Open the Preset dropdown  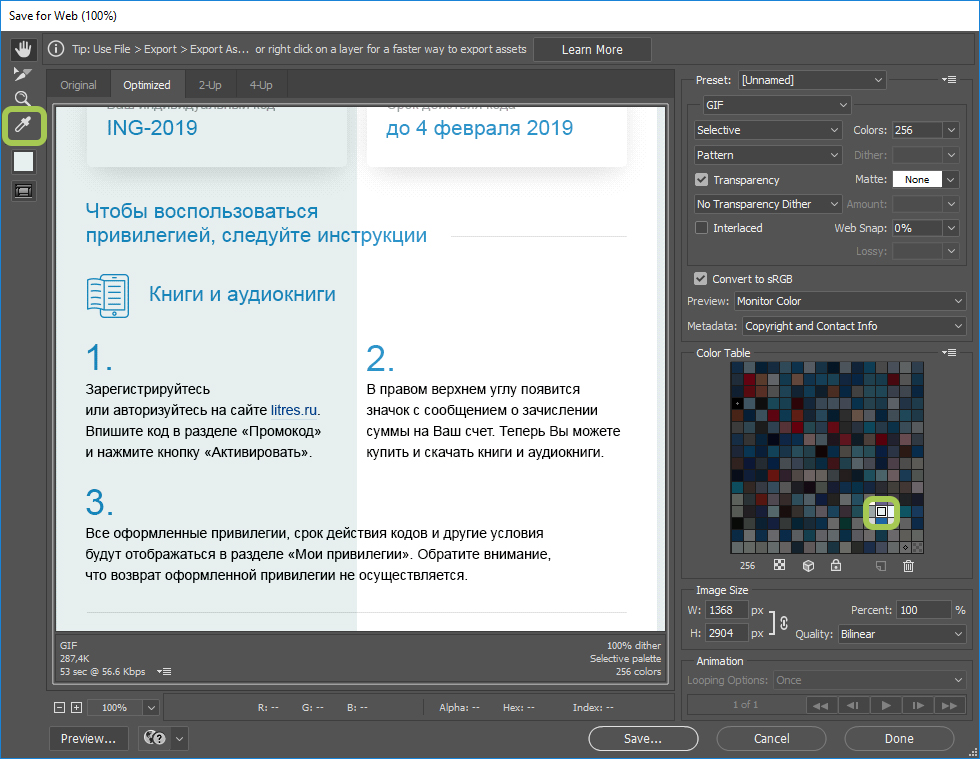pyautogui.click(x=812, y=80)
